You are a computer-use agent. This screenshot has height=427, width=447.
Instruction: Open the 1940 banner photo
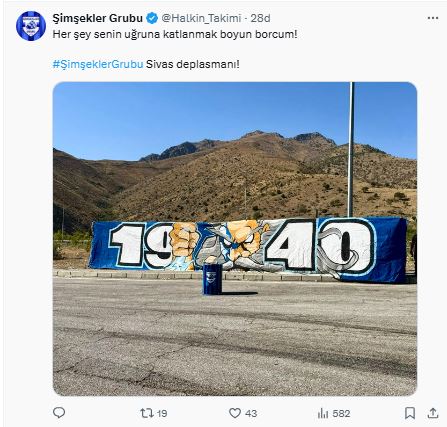(235, 239)
